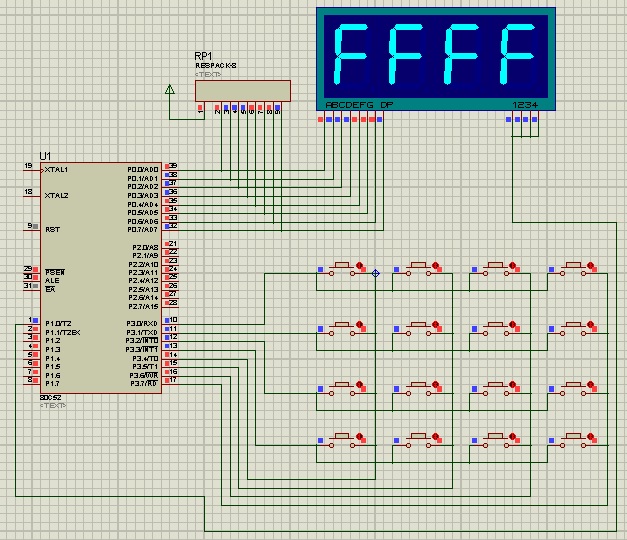Select the power terminal arrow beside RP1
627x540 pixels.
click(170, 89)
